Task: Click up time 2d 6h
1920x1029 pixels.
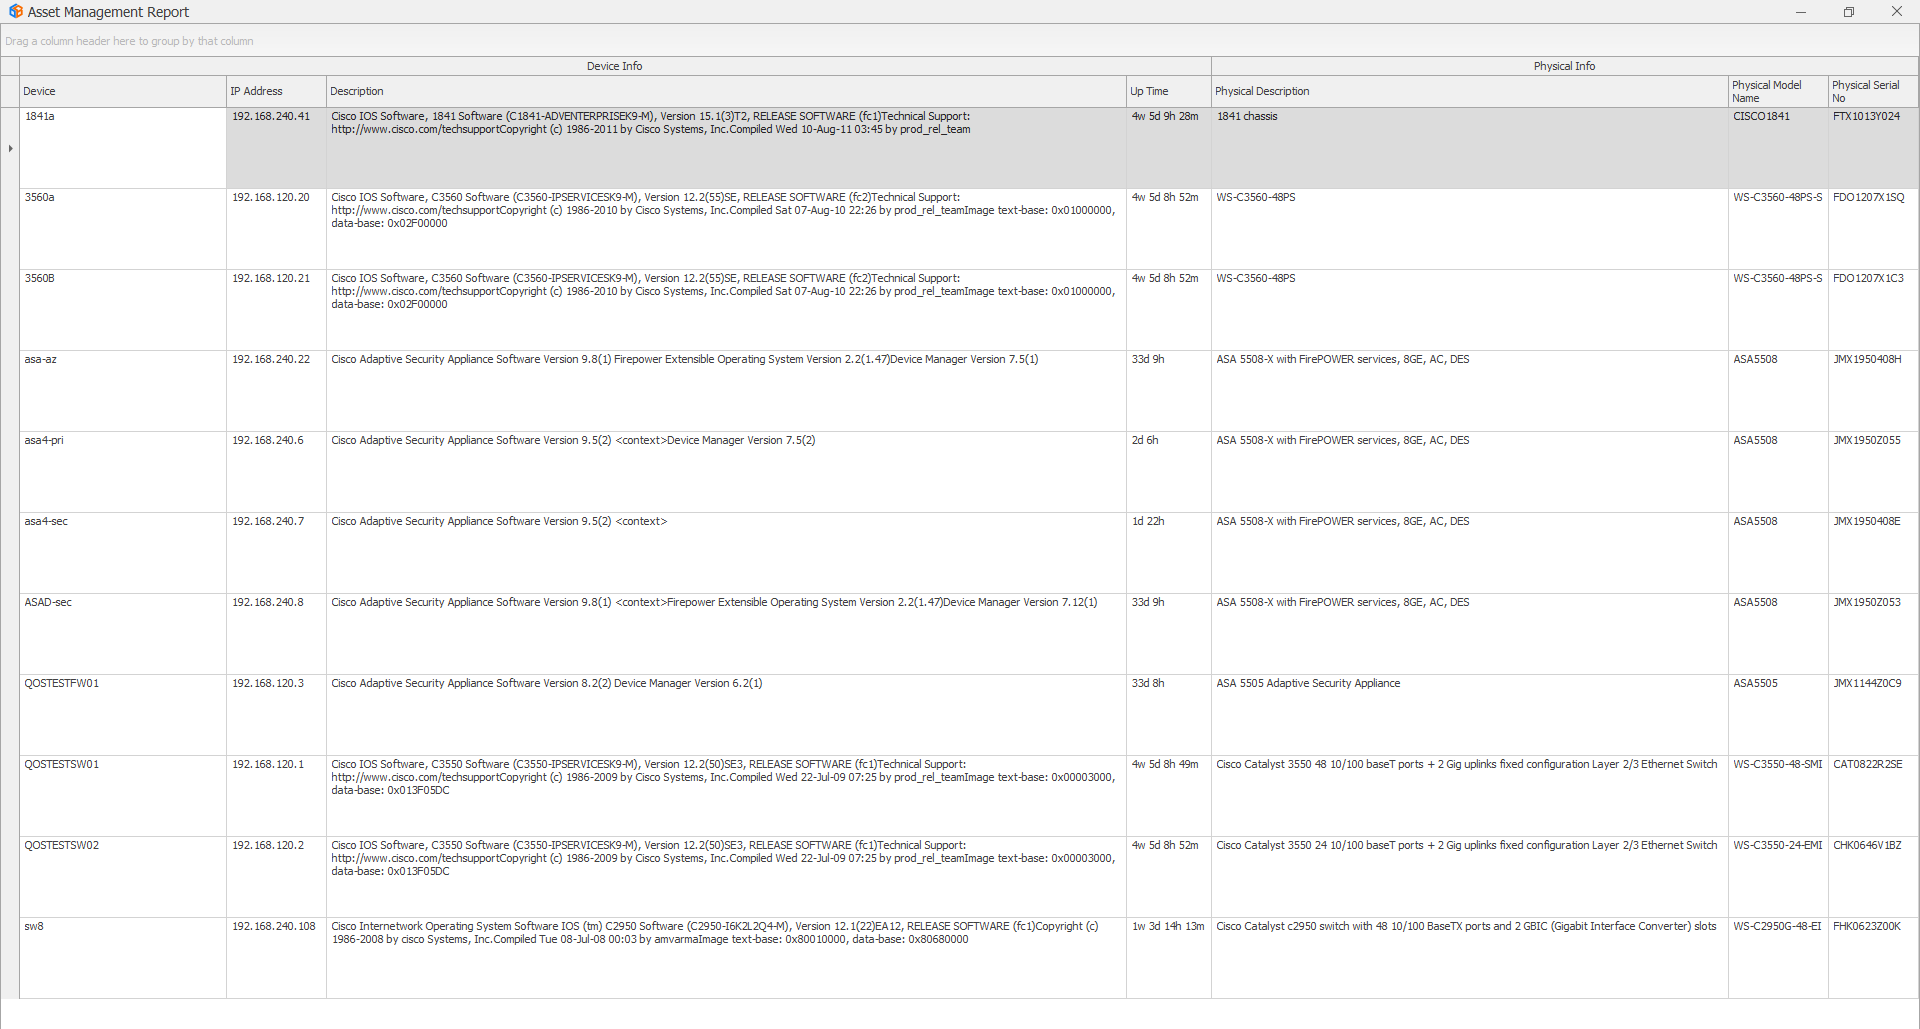Action: click(x=1169, y=472)
